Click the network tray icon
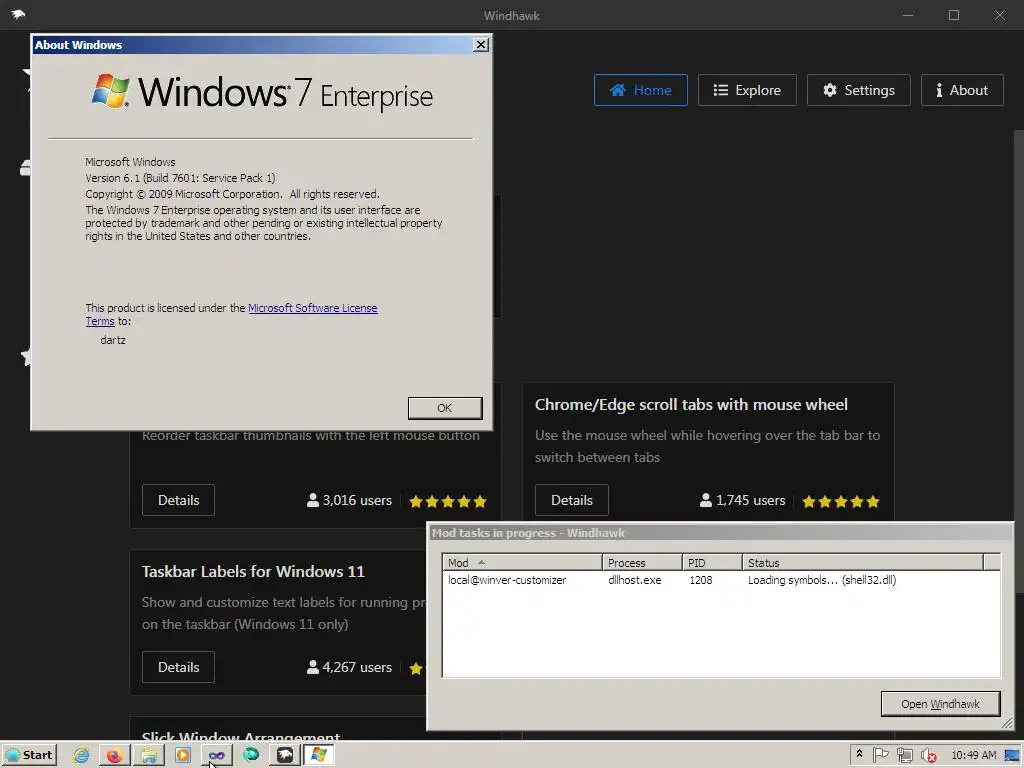 (904, 755)
